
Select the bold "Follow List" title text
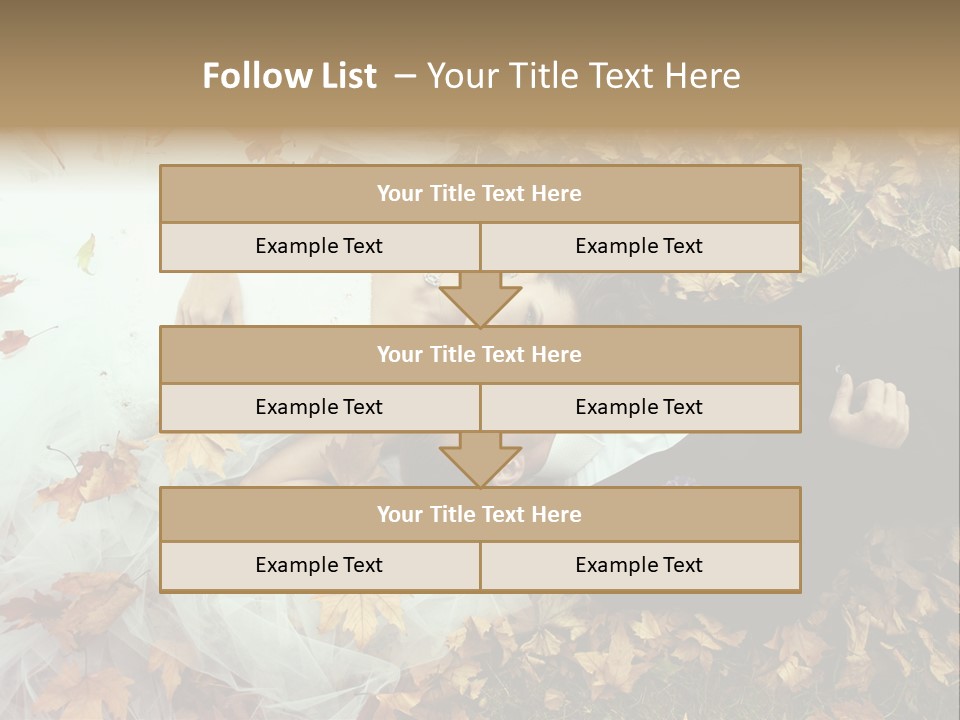[x=290, y=76]
